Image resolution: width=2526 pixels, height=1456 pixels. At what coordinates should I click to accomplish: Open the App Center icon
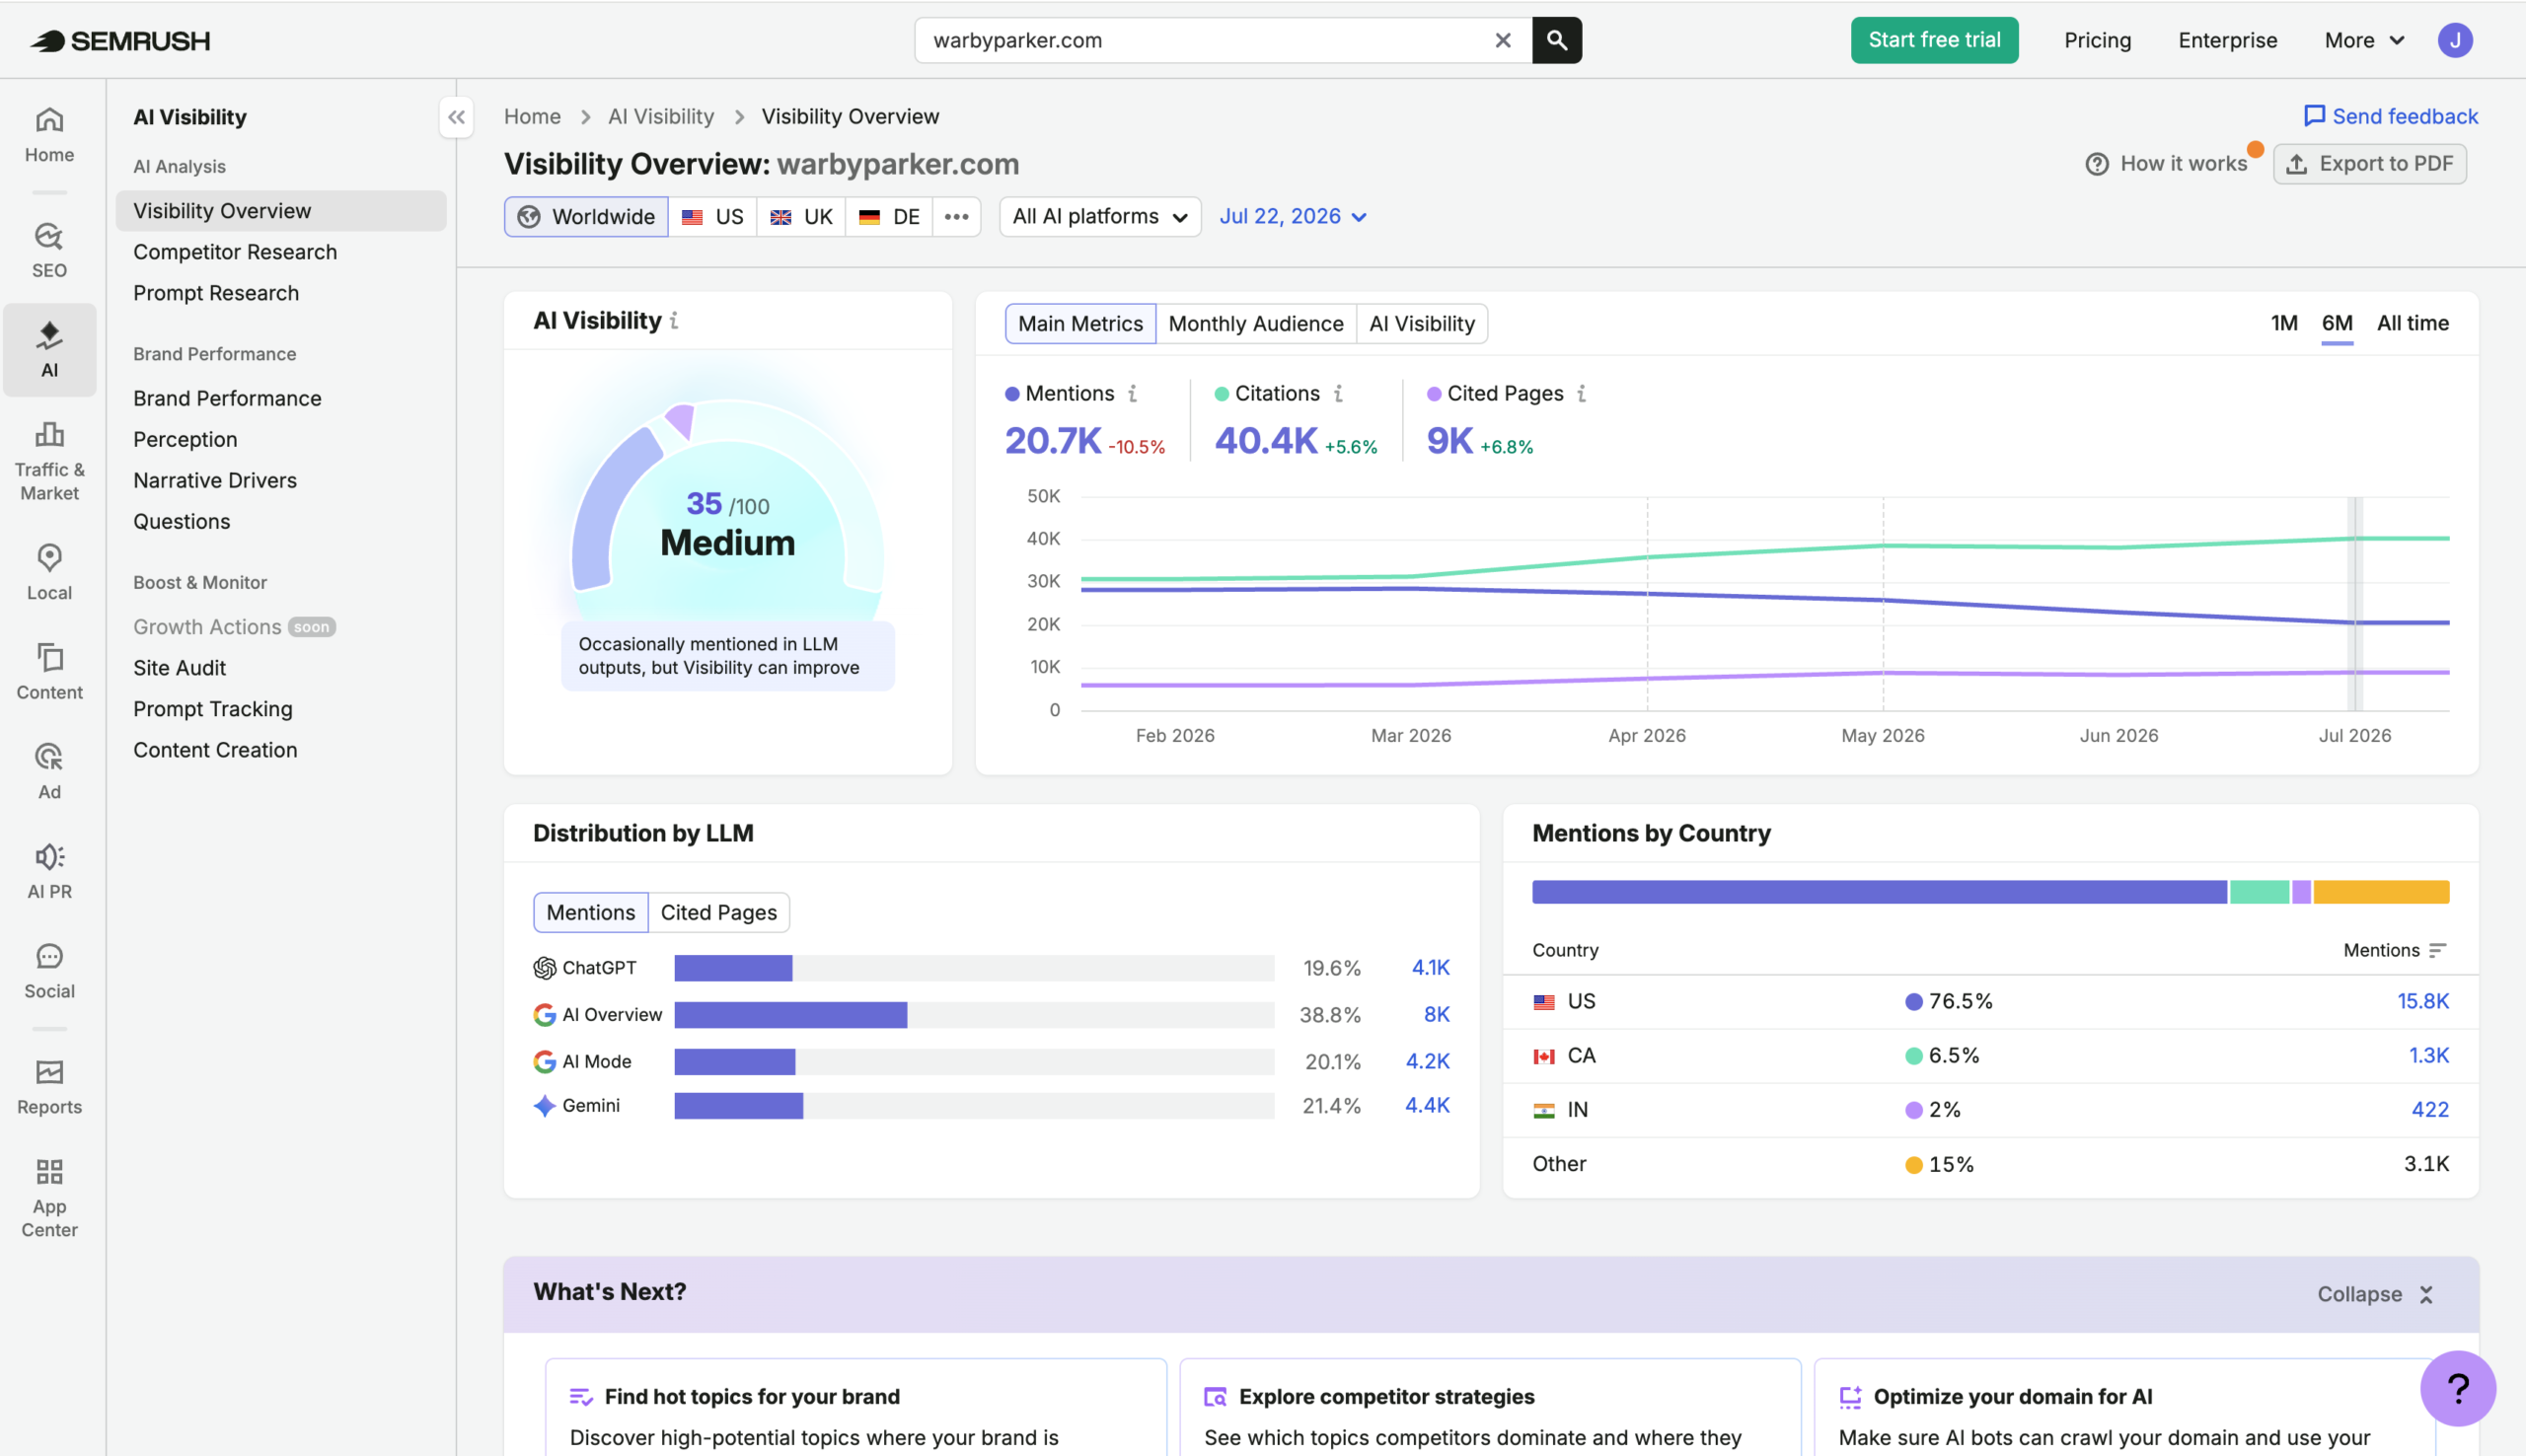49,1198
